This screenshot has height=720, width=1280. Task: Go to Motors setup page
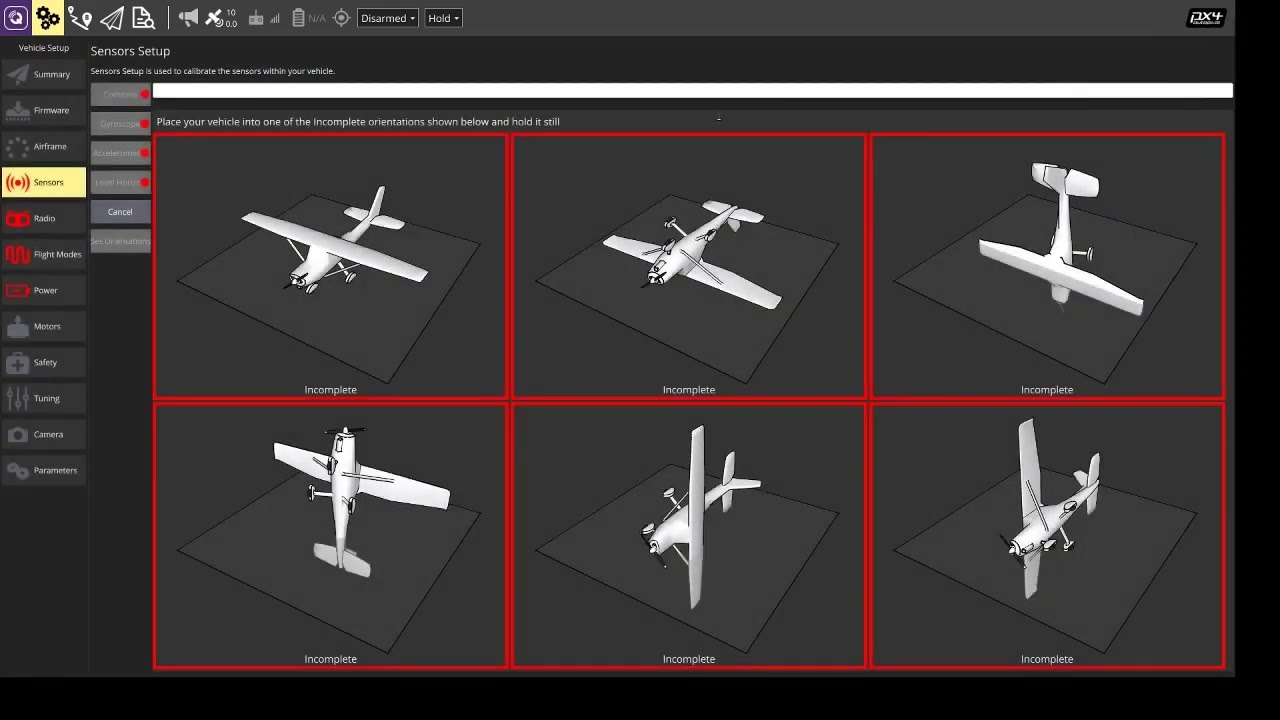coord(43,326)
